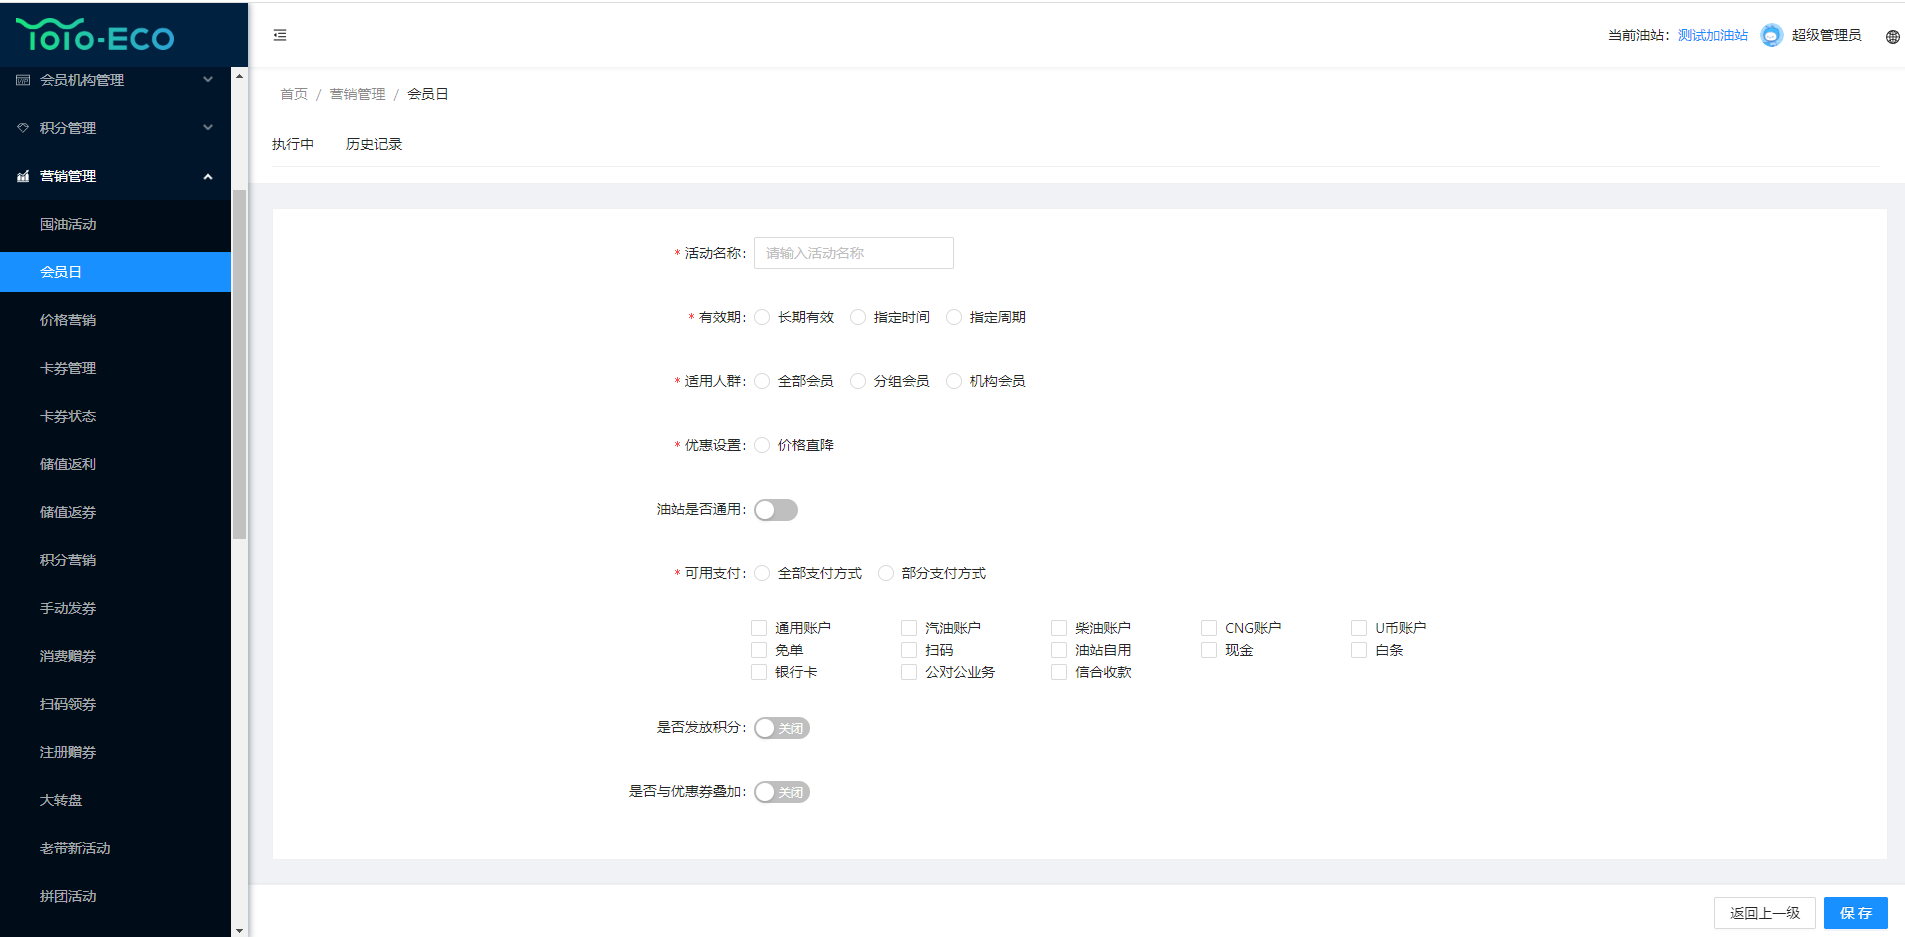Collapse the 营销管理 chevron
This screenshot has width=1905, height=937.
[x=208, y=176]
